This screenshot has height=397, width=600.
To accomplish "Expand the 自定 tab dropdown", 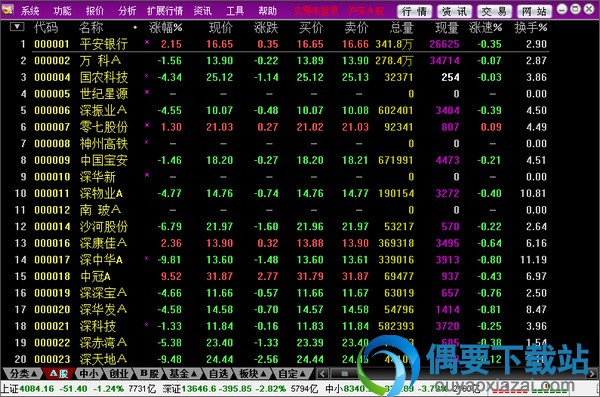I will tap(292, 373).
